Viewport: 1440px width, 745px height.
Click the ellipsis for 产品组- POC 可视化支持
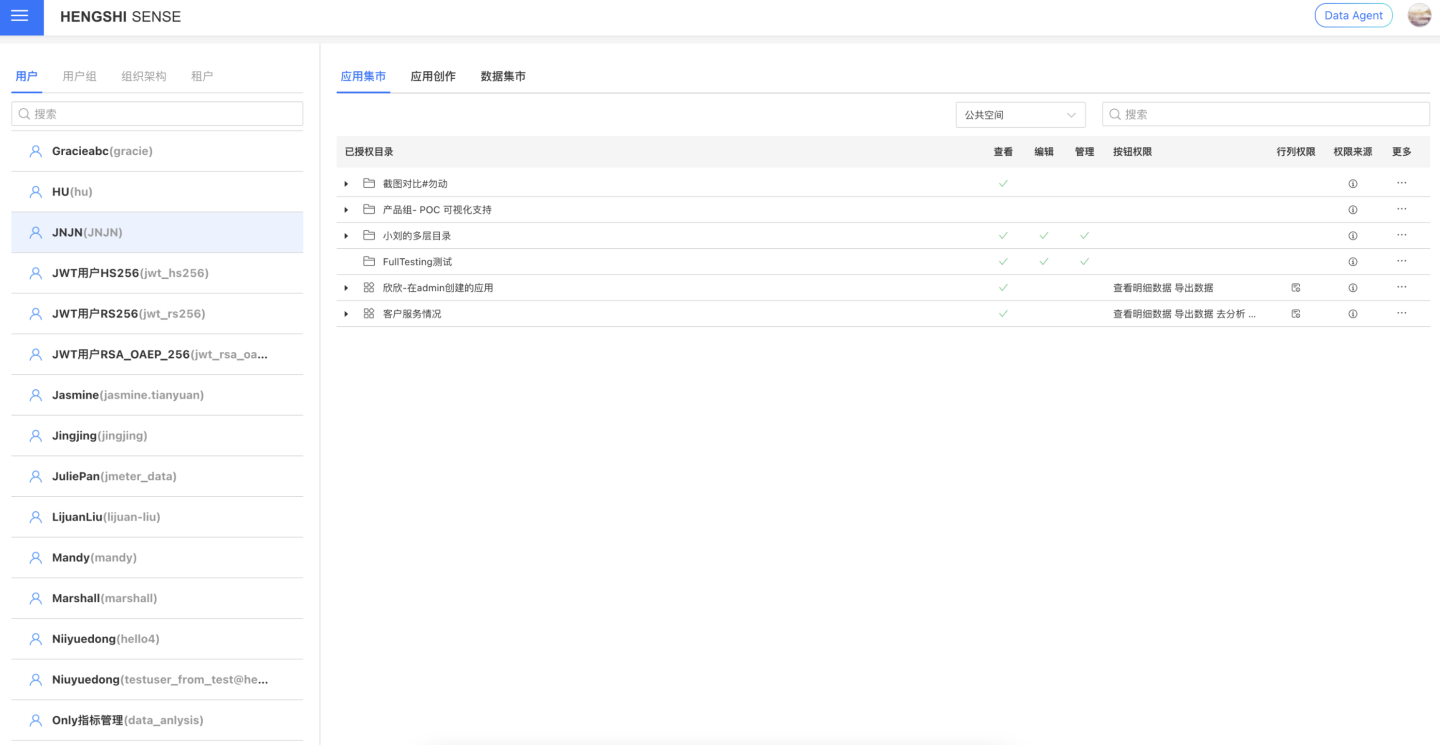pyautogui.click(x=1402, y=209)
